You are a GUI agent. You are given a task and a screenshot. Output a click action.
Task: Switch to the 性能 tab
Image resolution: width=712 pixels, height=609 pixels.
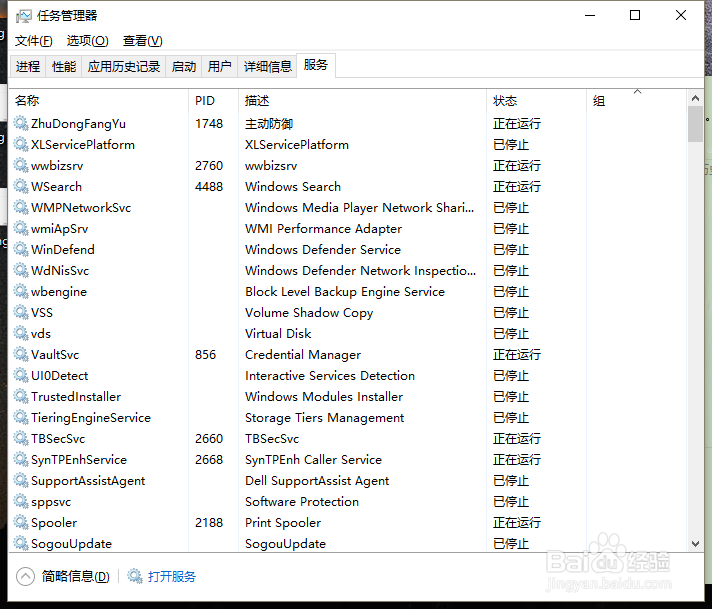pyautogui.click(x=64, y=67)
